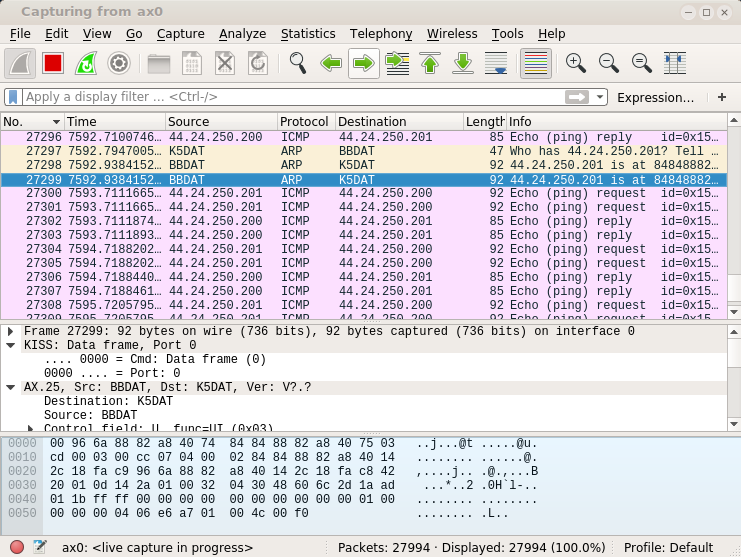741x557 pixels.
Task: Open the Capture menu
Action: coord(181,34)
